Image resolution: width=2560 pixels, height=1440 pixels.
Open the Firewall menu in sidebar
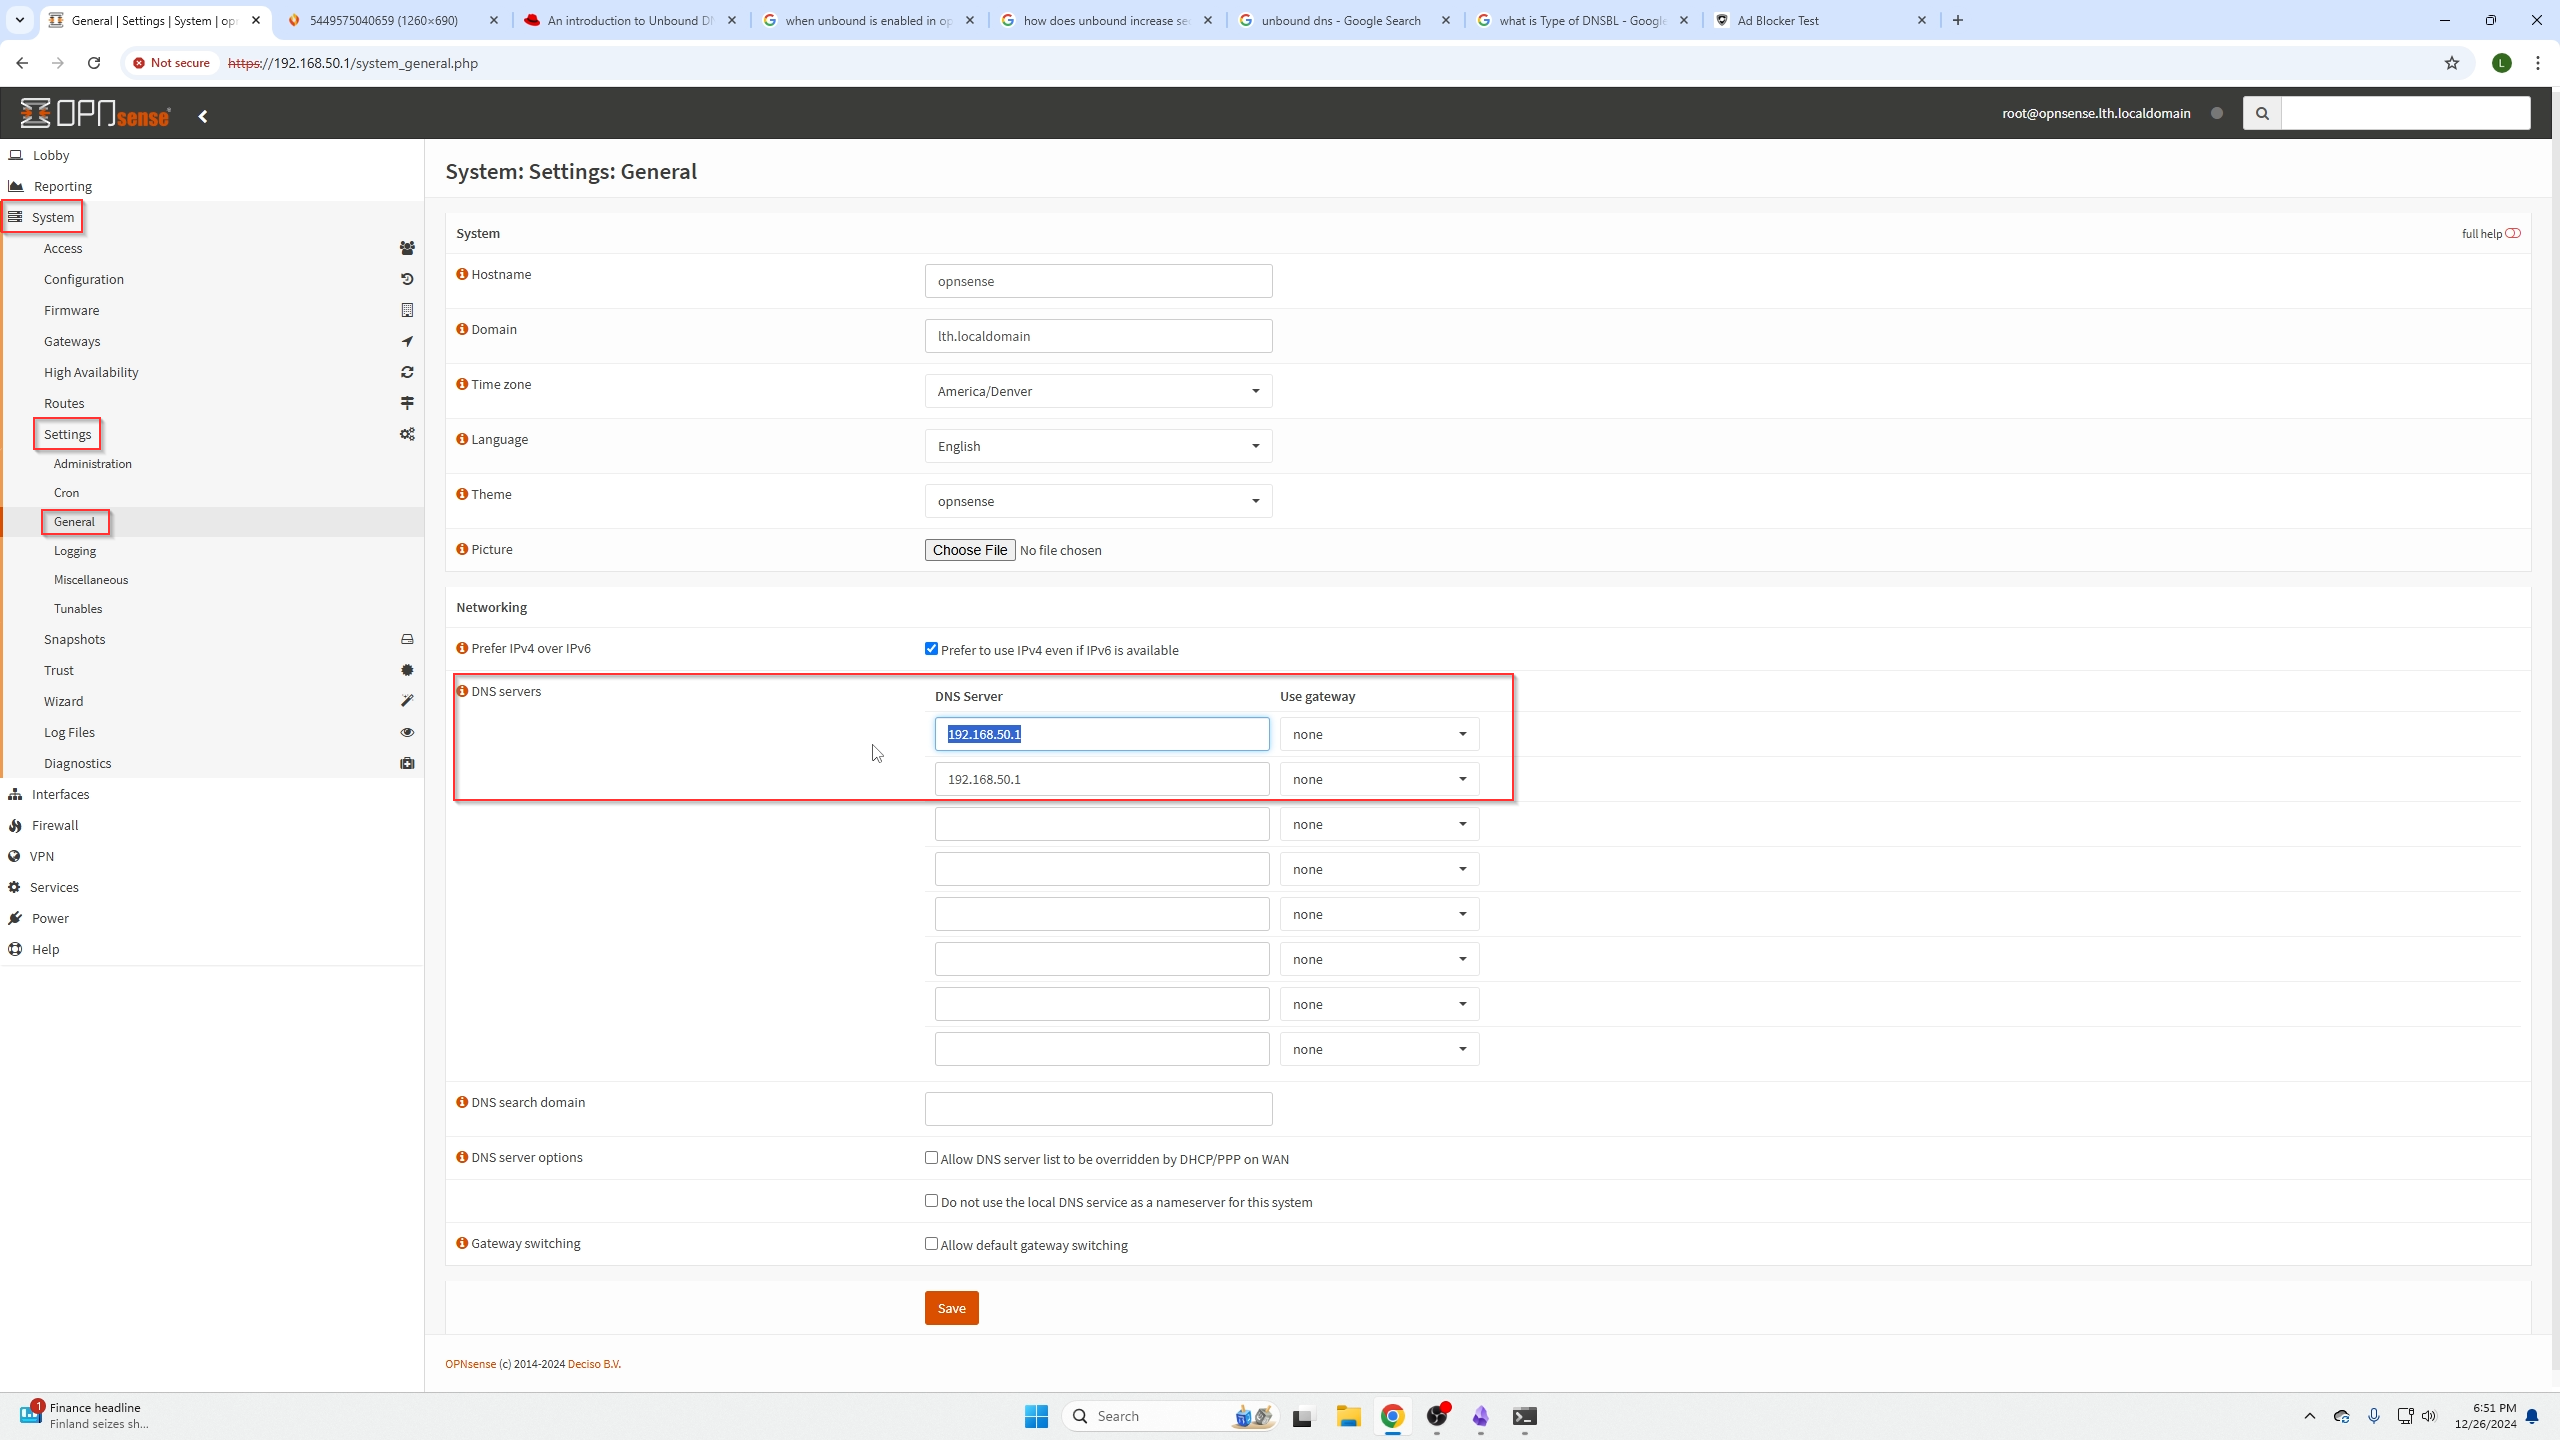(x=55, y=825)
